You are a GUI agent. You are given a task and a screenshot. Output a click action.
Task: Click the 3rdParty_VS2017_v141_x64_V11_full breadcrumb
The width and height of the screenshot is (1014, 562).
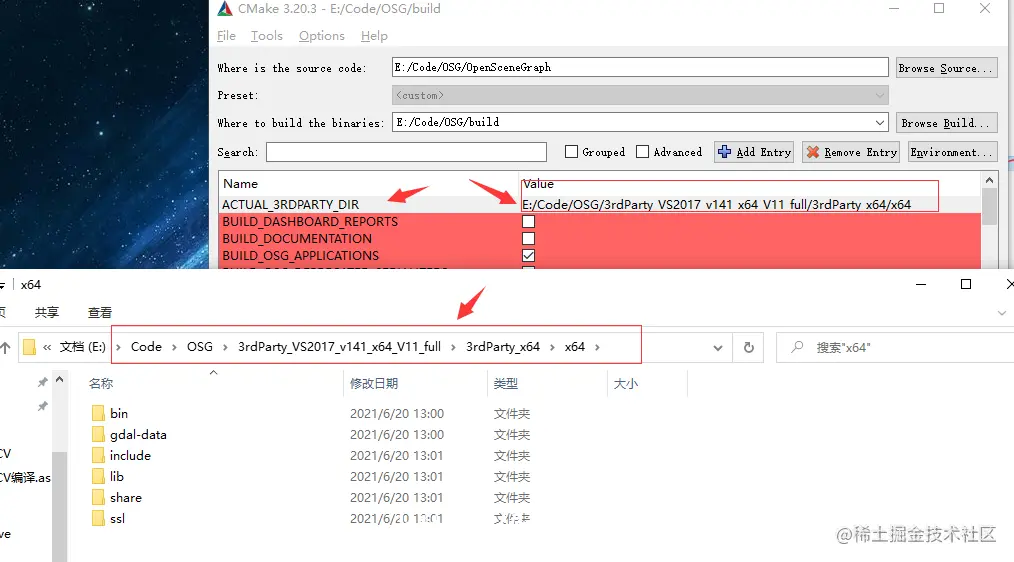pos(340,347)
